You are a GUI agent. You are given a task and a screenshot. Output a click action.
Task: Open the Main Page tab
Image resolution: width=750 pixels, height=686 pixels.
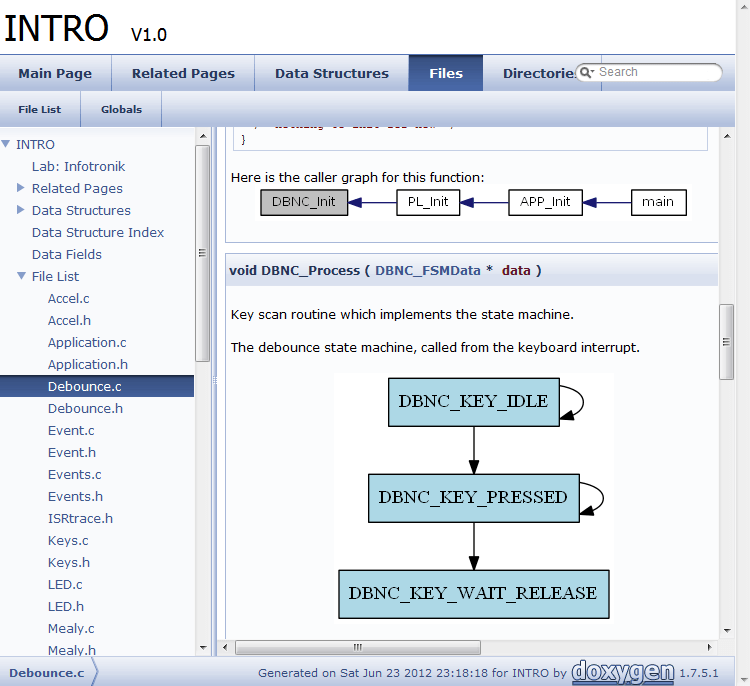pos(55,73)
